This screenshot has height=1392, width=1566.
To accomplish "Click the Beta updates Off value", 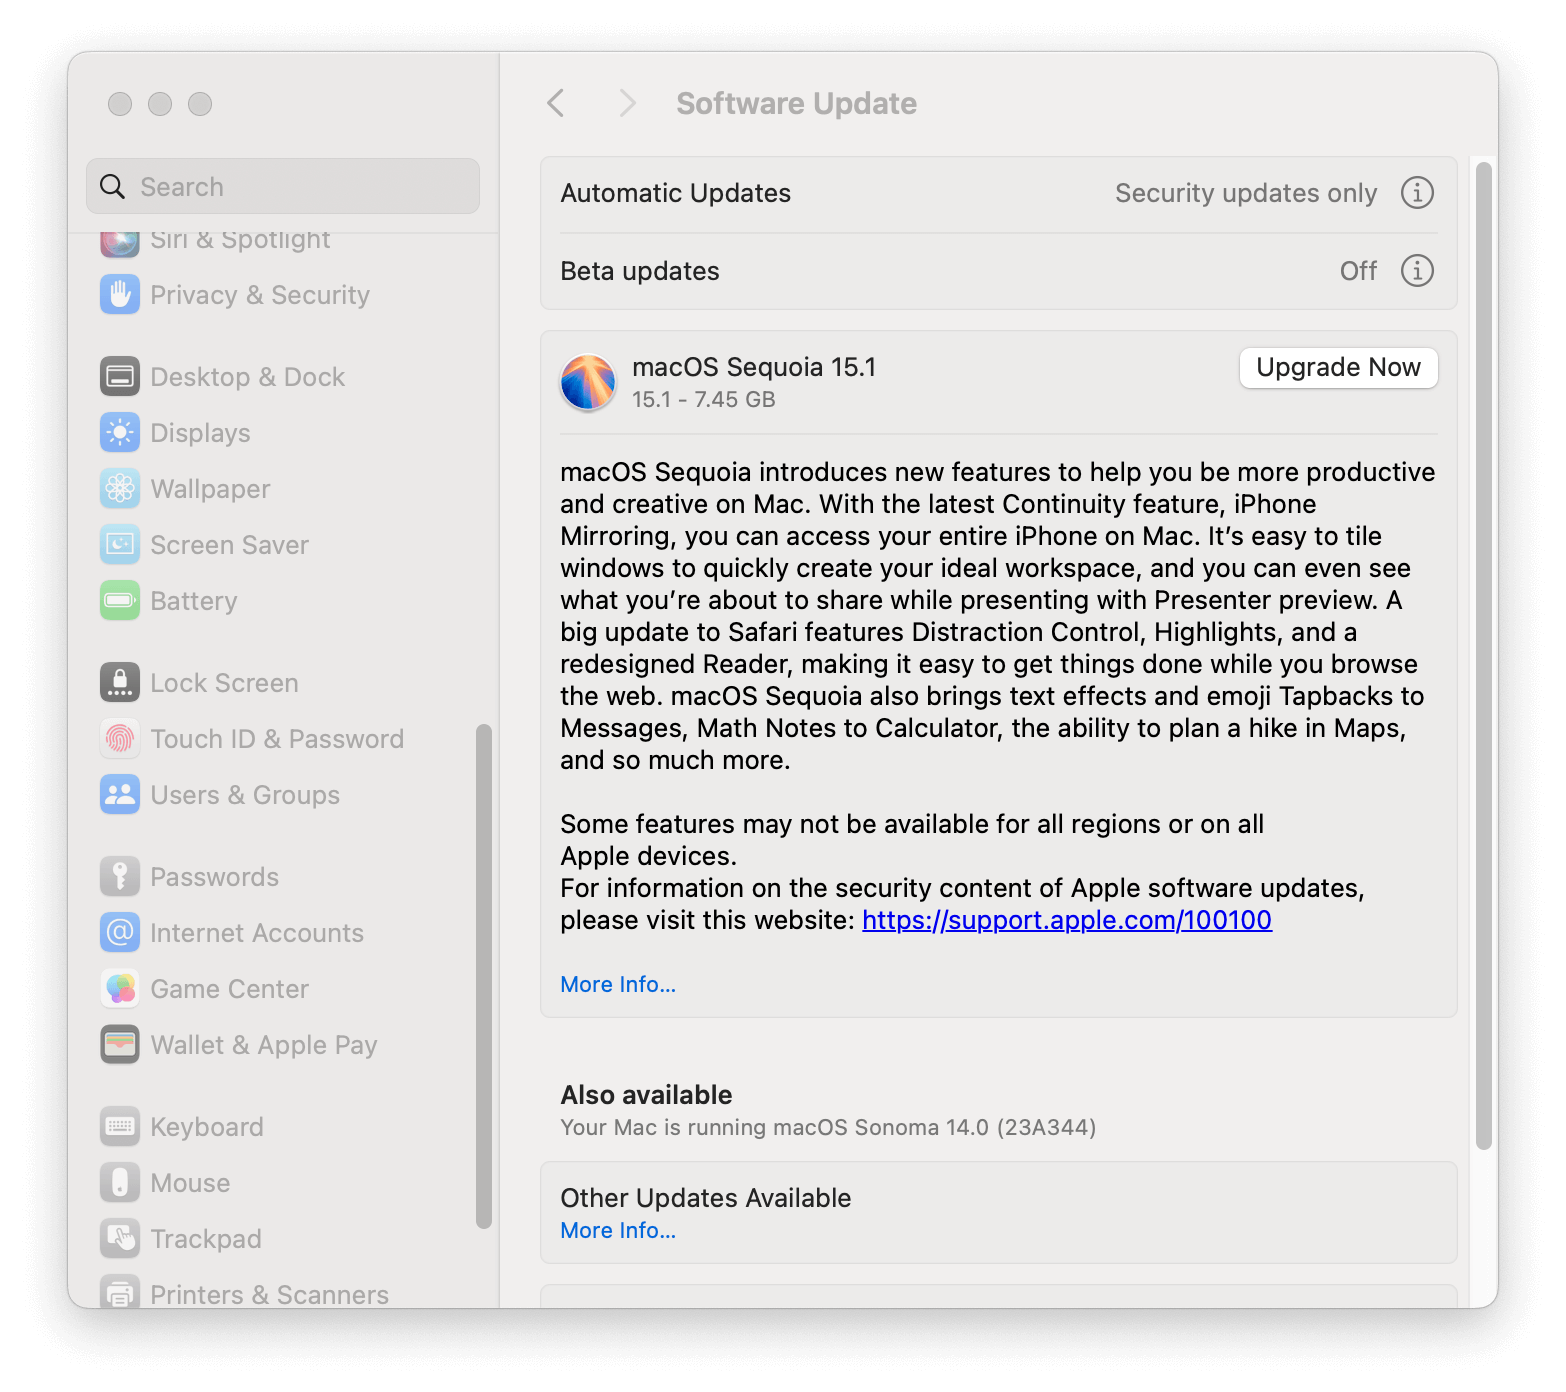I will 1358,271.
